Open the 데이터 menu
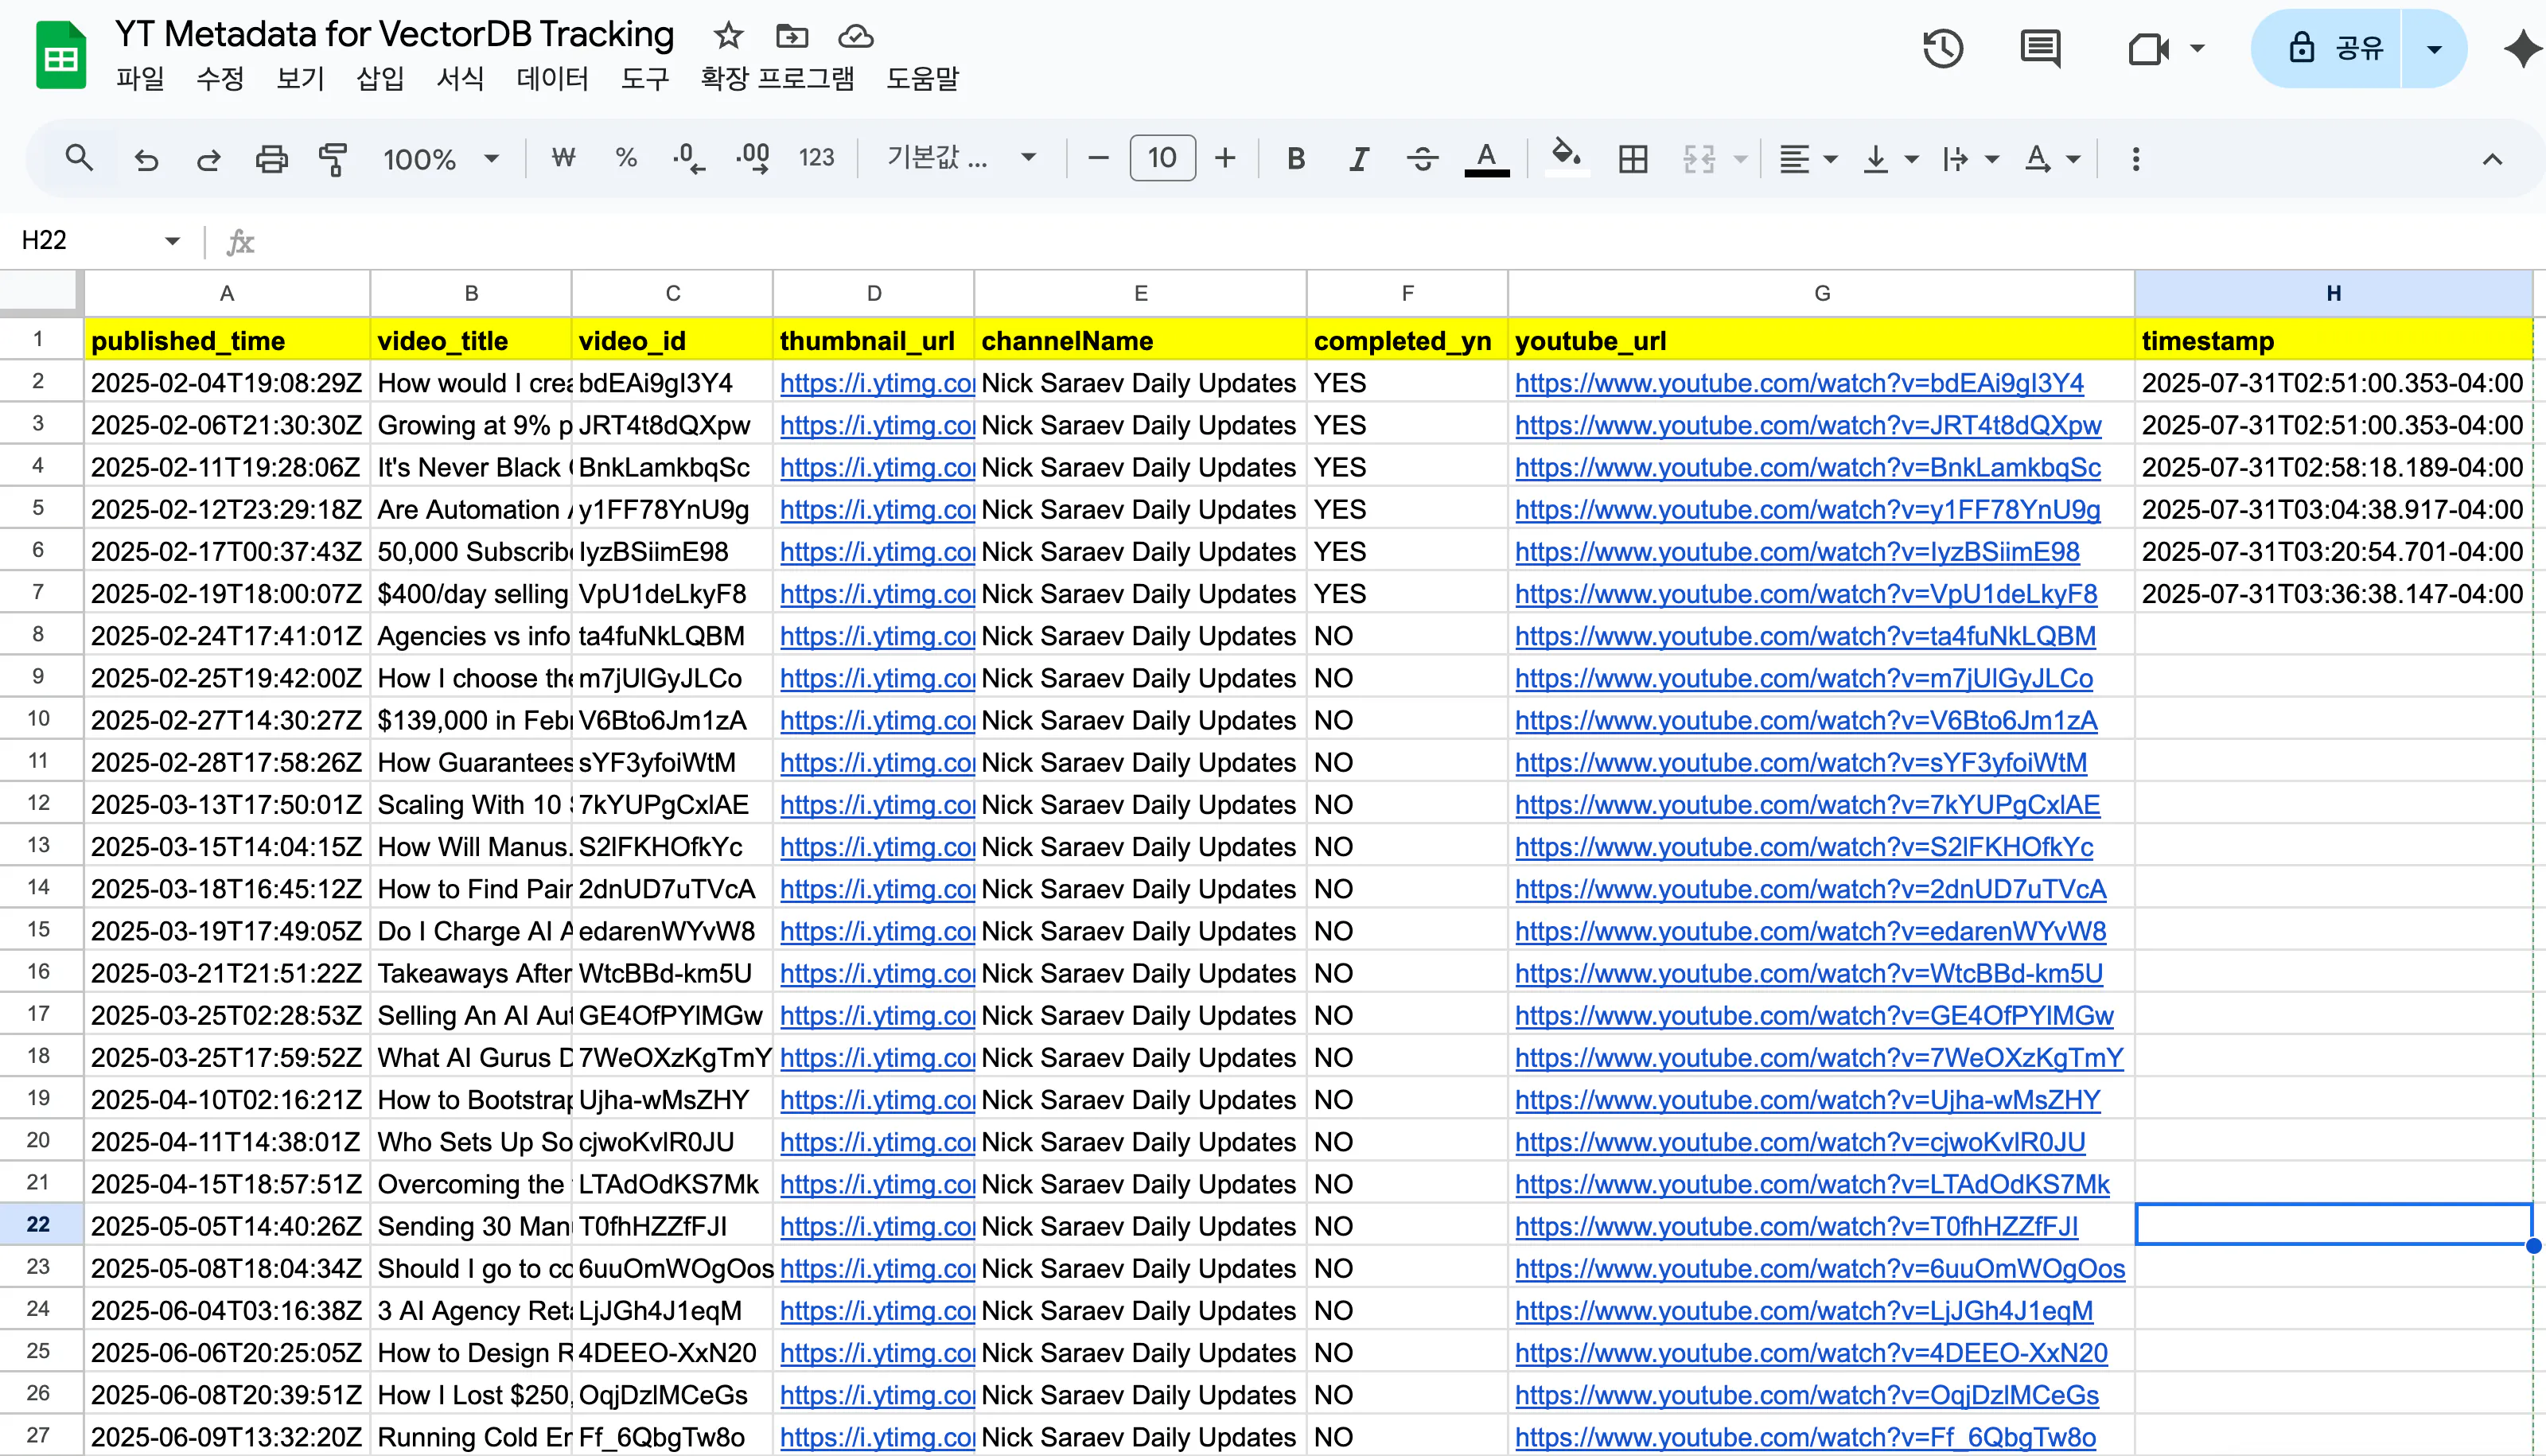This screenshot has height=1456, width=2546. pos(552,78)
